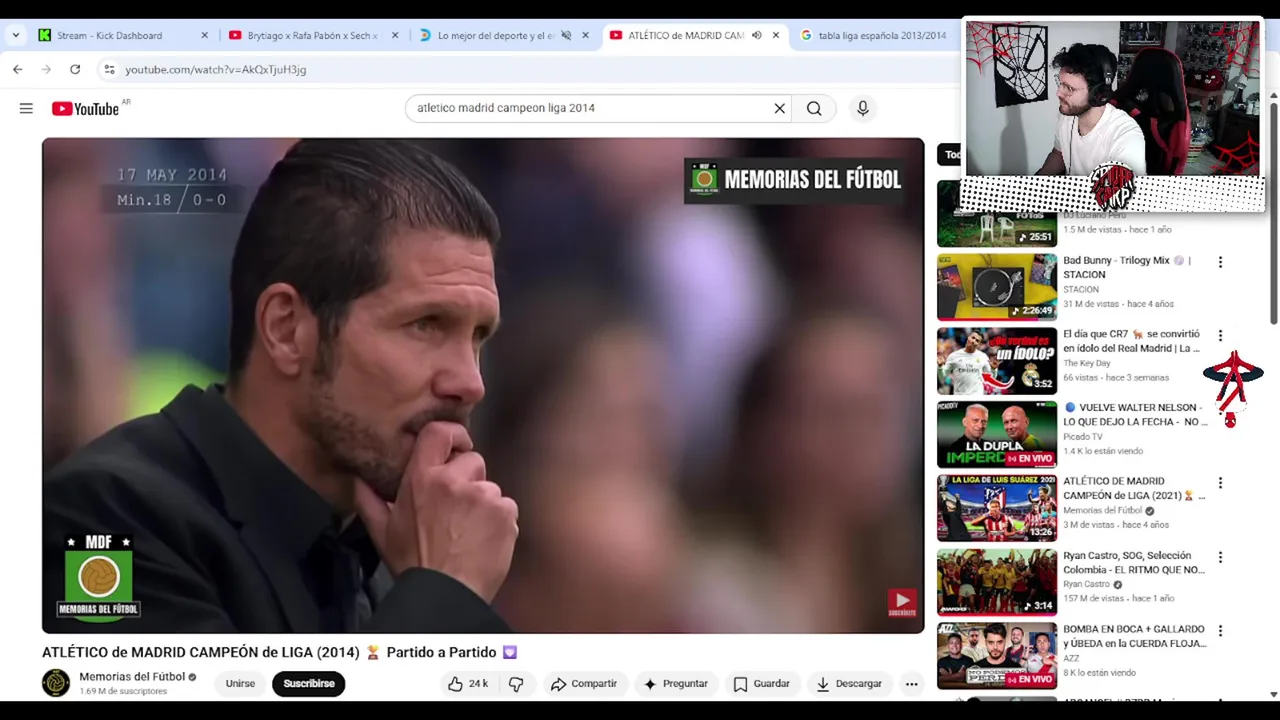Screen dimensions: 1280x720
Task: Open the Ryan Castro, SOG, Selección Colombia title
Action: (x=1134, y=563)
